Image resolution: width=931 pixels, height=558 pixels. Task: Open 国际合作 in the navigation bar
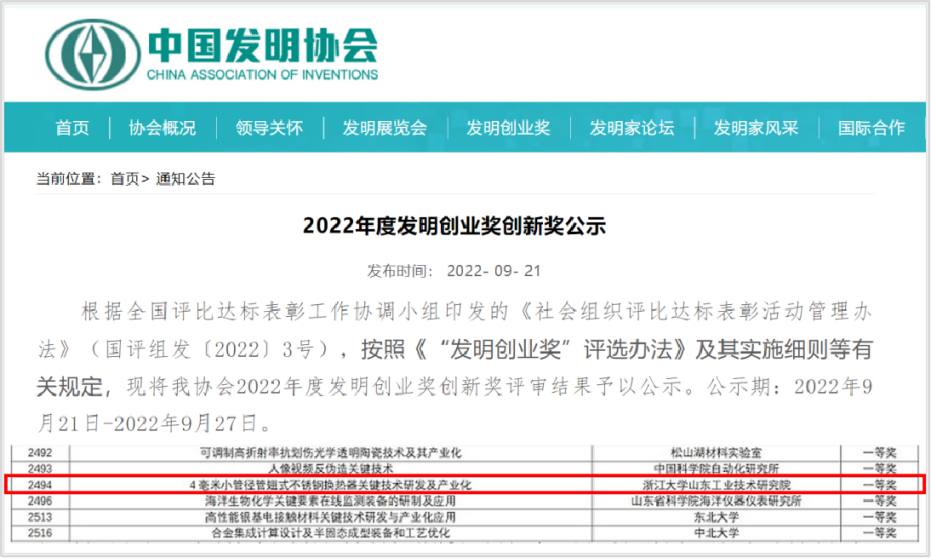pyautogui.click(x=871, y=128)
